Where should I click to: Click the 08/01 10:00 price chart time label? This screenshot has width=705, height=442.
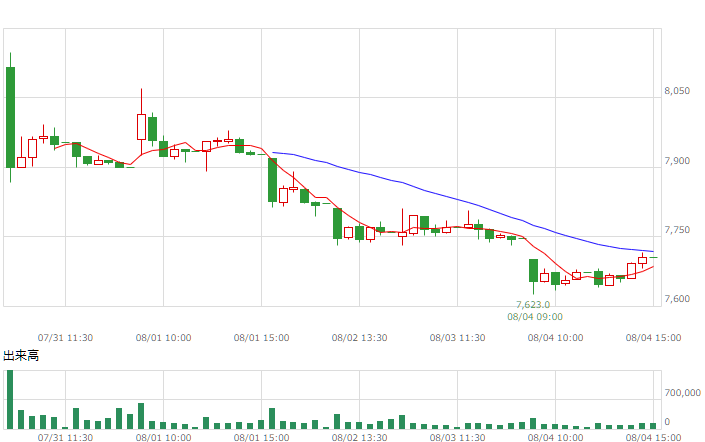pyautogui.click(x=163, y=338)
